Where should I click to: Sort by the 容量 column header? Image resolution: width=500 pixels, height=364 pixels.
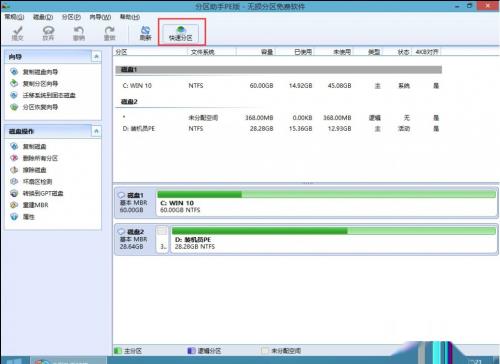pos(256,52)
